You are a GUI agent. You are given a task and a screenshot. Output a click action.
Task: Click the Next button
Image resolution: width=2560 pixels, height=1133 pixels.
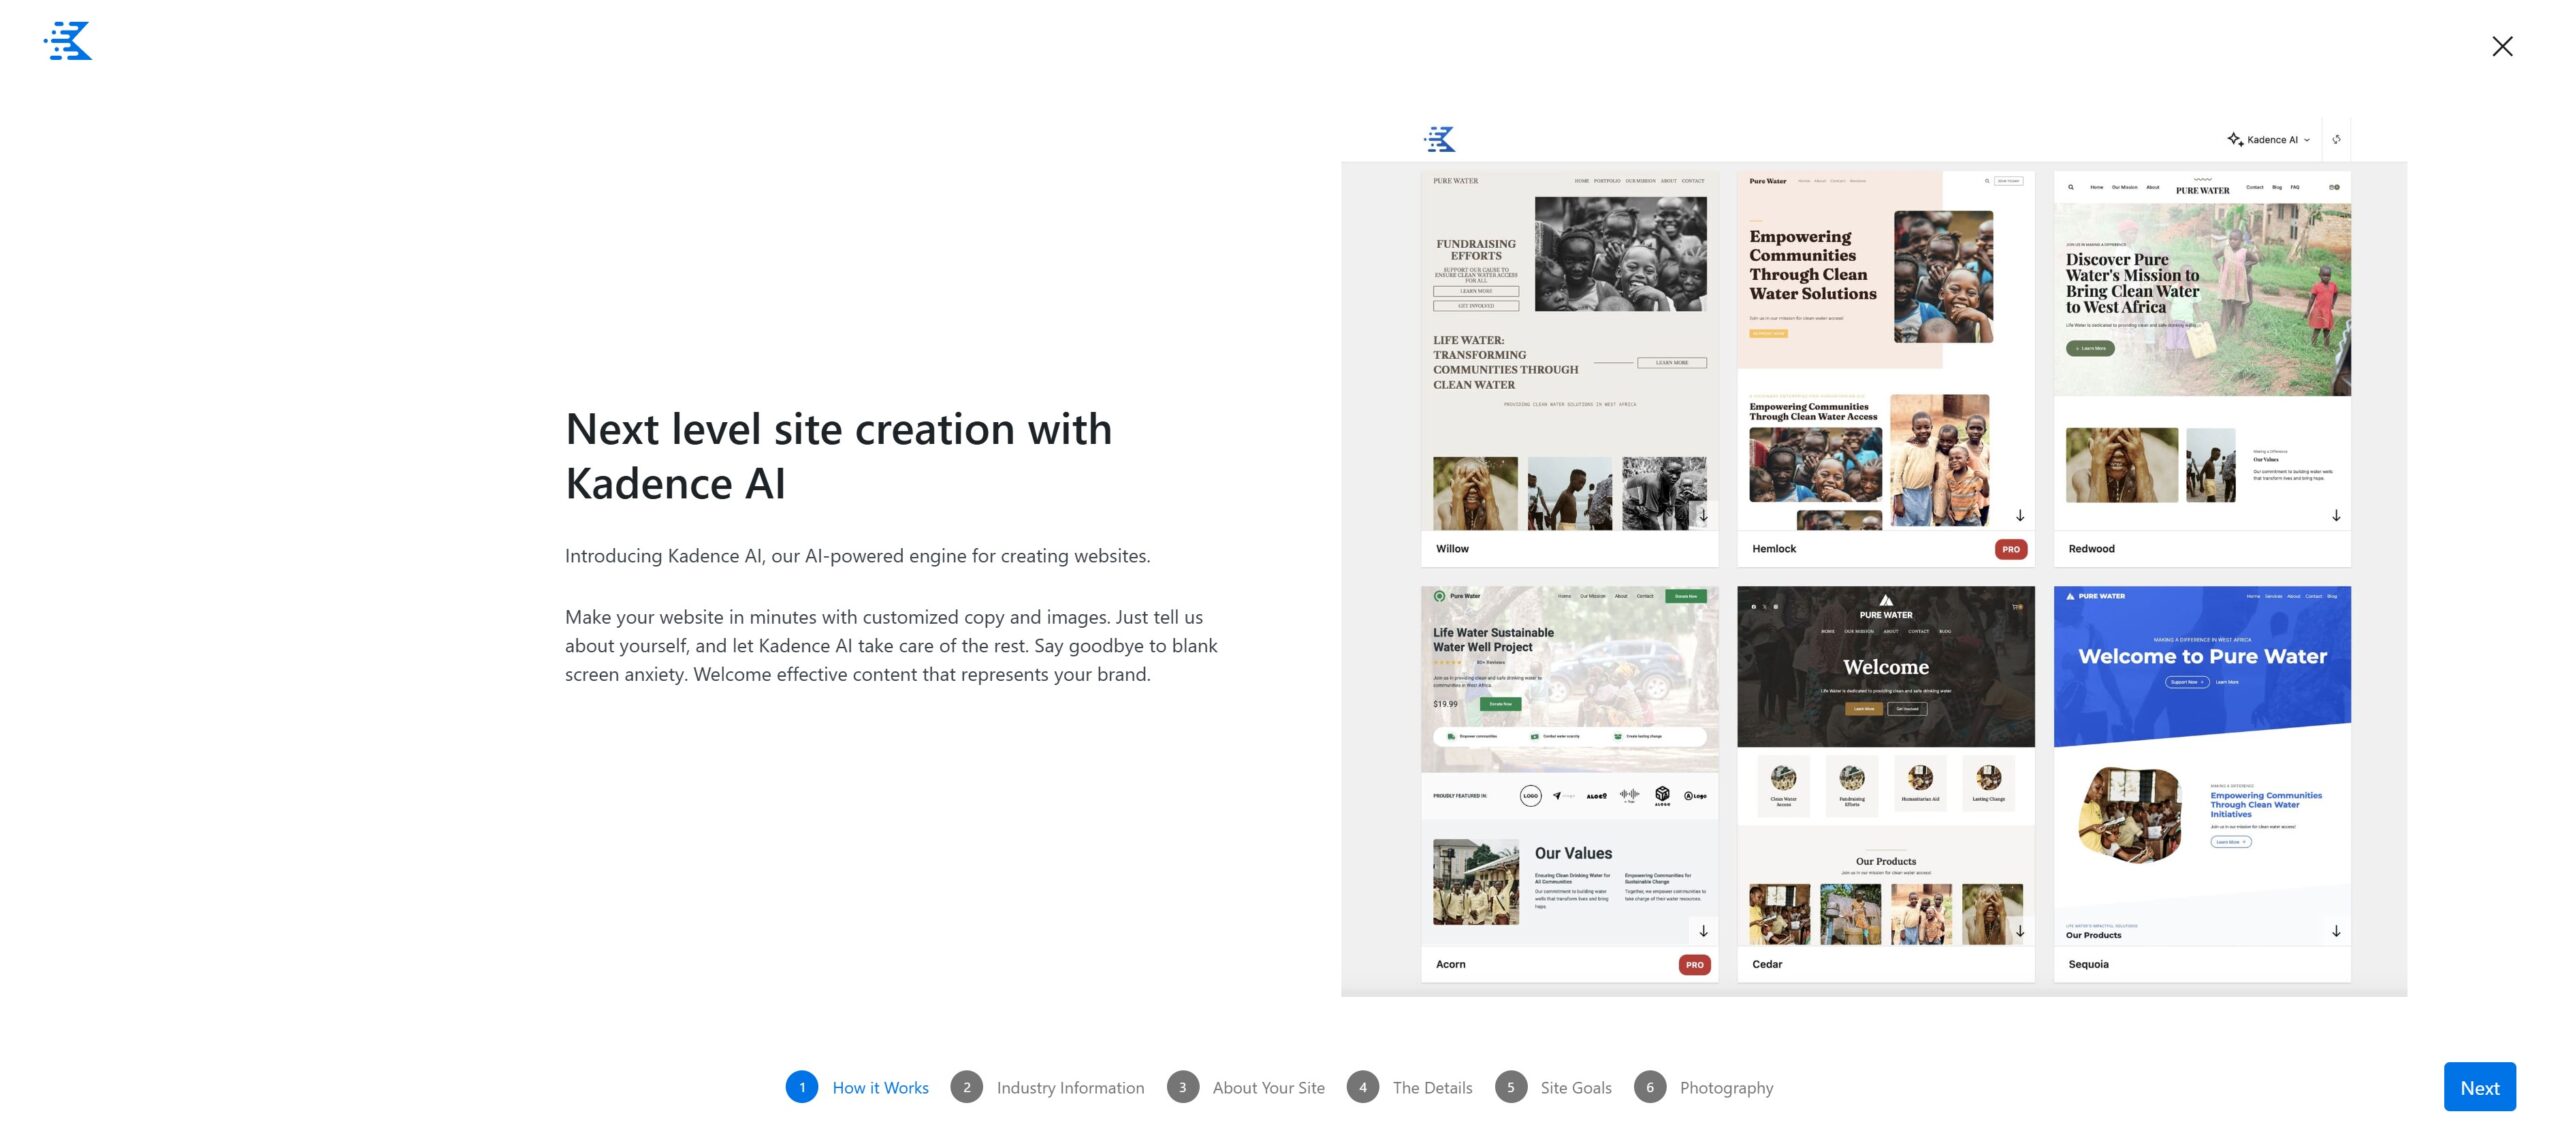2479,1086
